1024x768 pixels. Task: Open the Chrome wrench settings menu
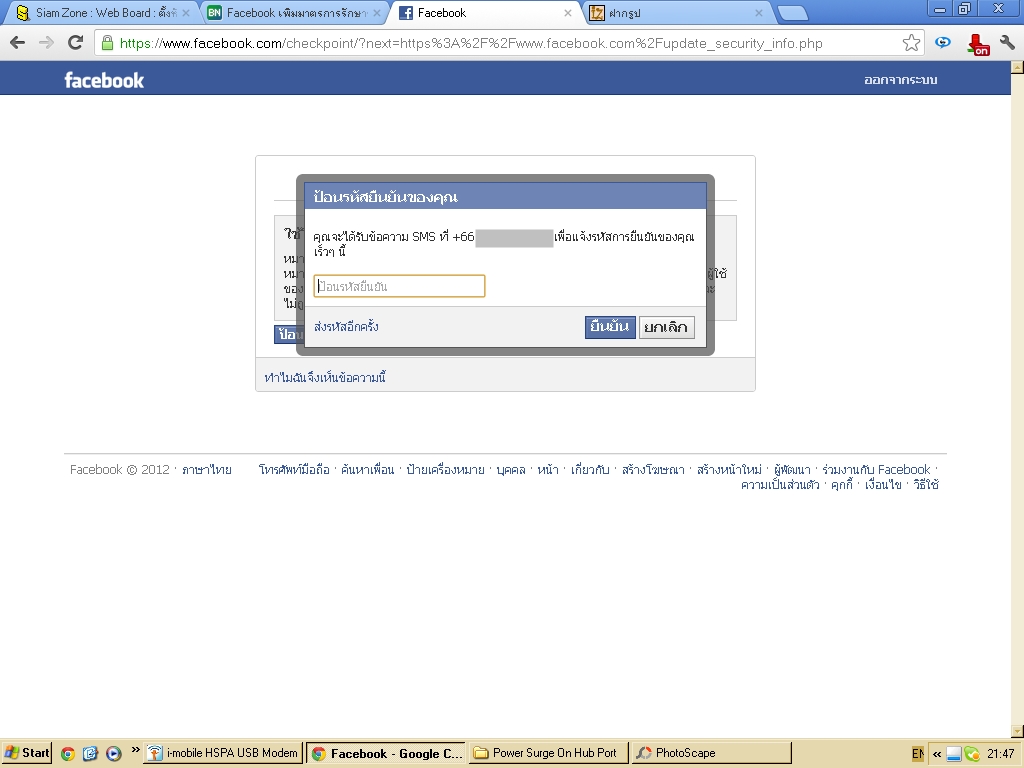1007,43
